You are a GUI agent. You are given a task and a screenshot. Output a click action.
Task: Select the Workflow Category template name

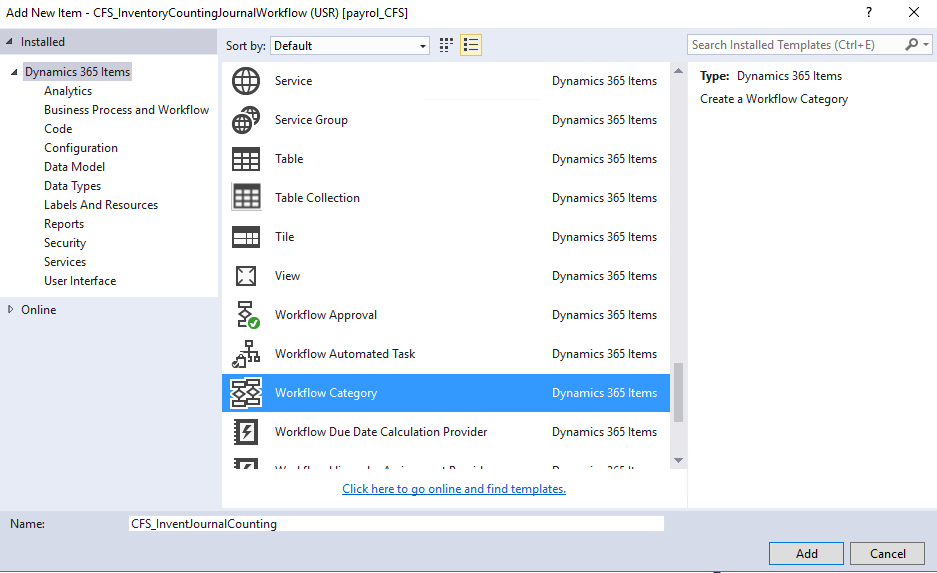click(x=326, y=393)
